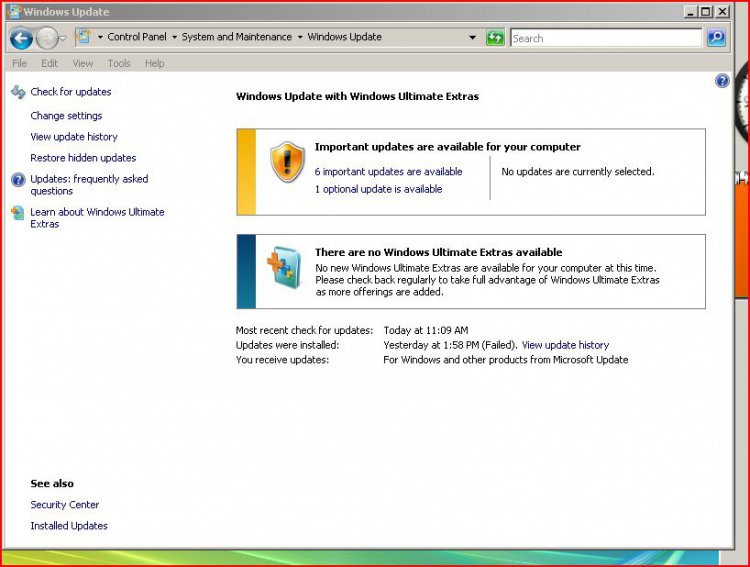Click Control Panel breadcrumb text
Screen dimensions: 750x567
[137, 37]
